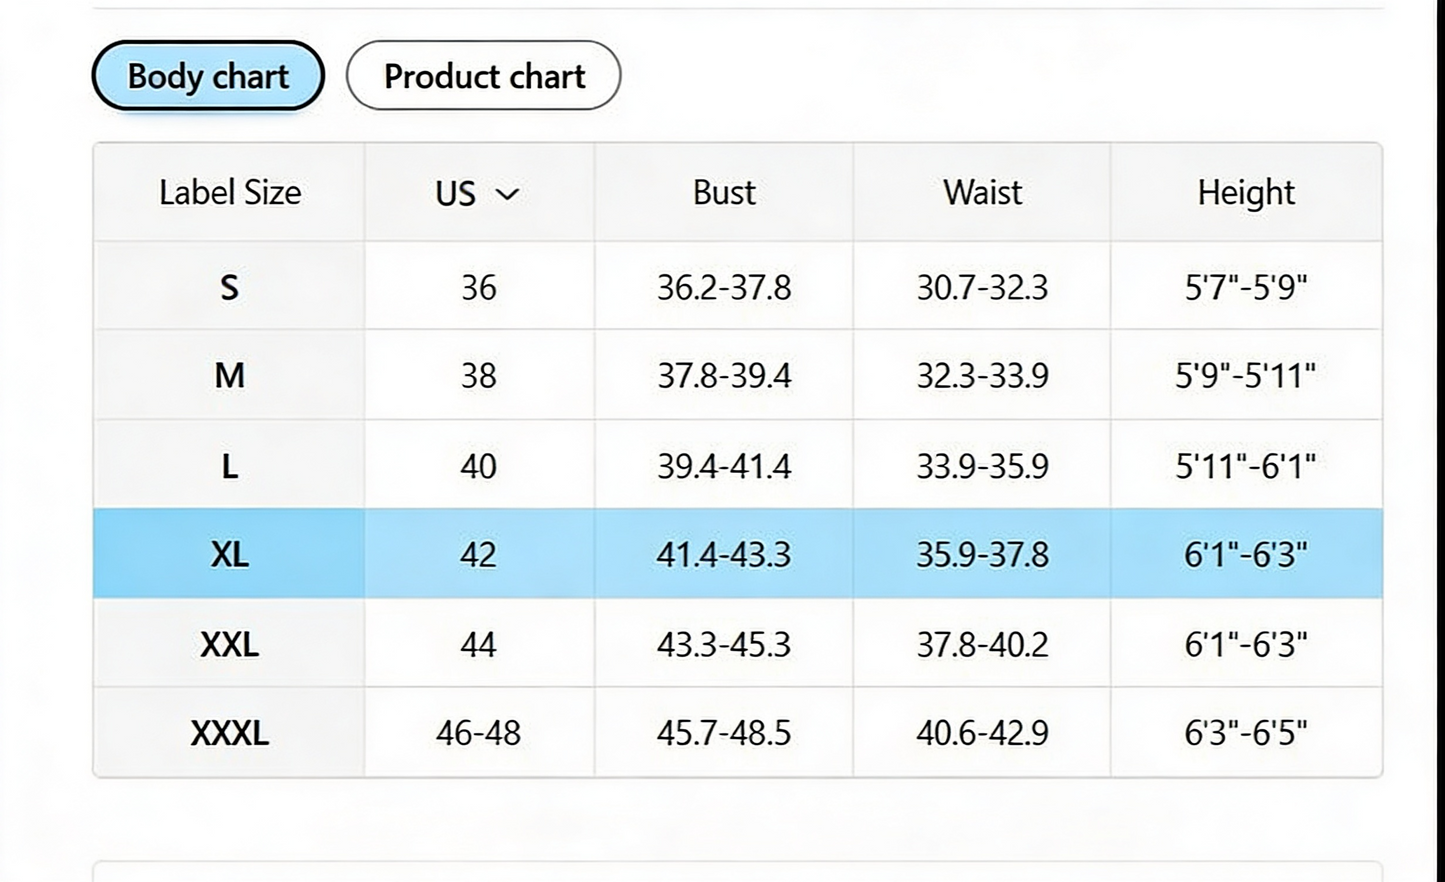Click the highlighted XL size row
The width and height of the screenshot is (1445, 882).
(x=738, y=553)
